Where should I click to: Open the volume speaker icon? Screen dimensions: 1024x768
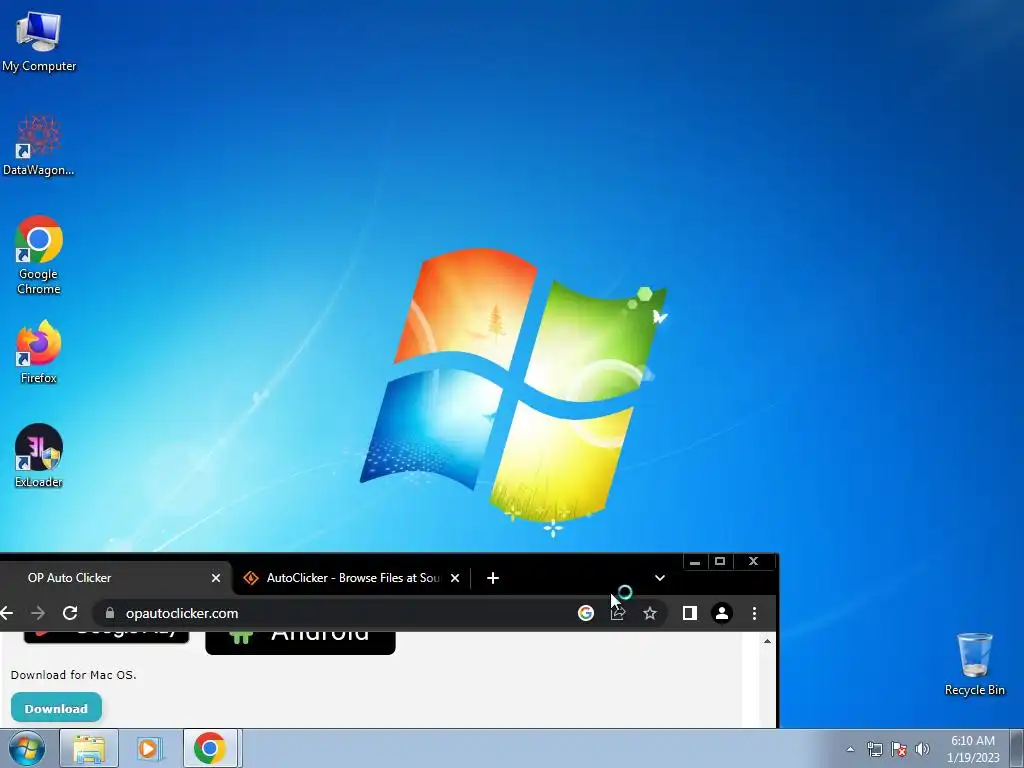(922, 749)
